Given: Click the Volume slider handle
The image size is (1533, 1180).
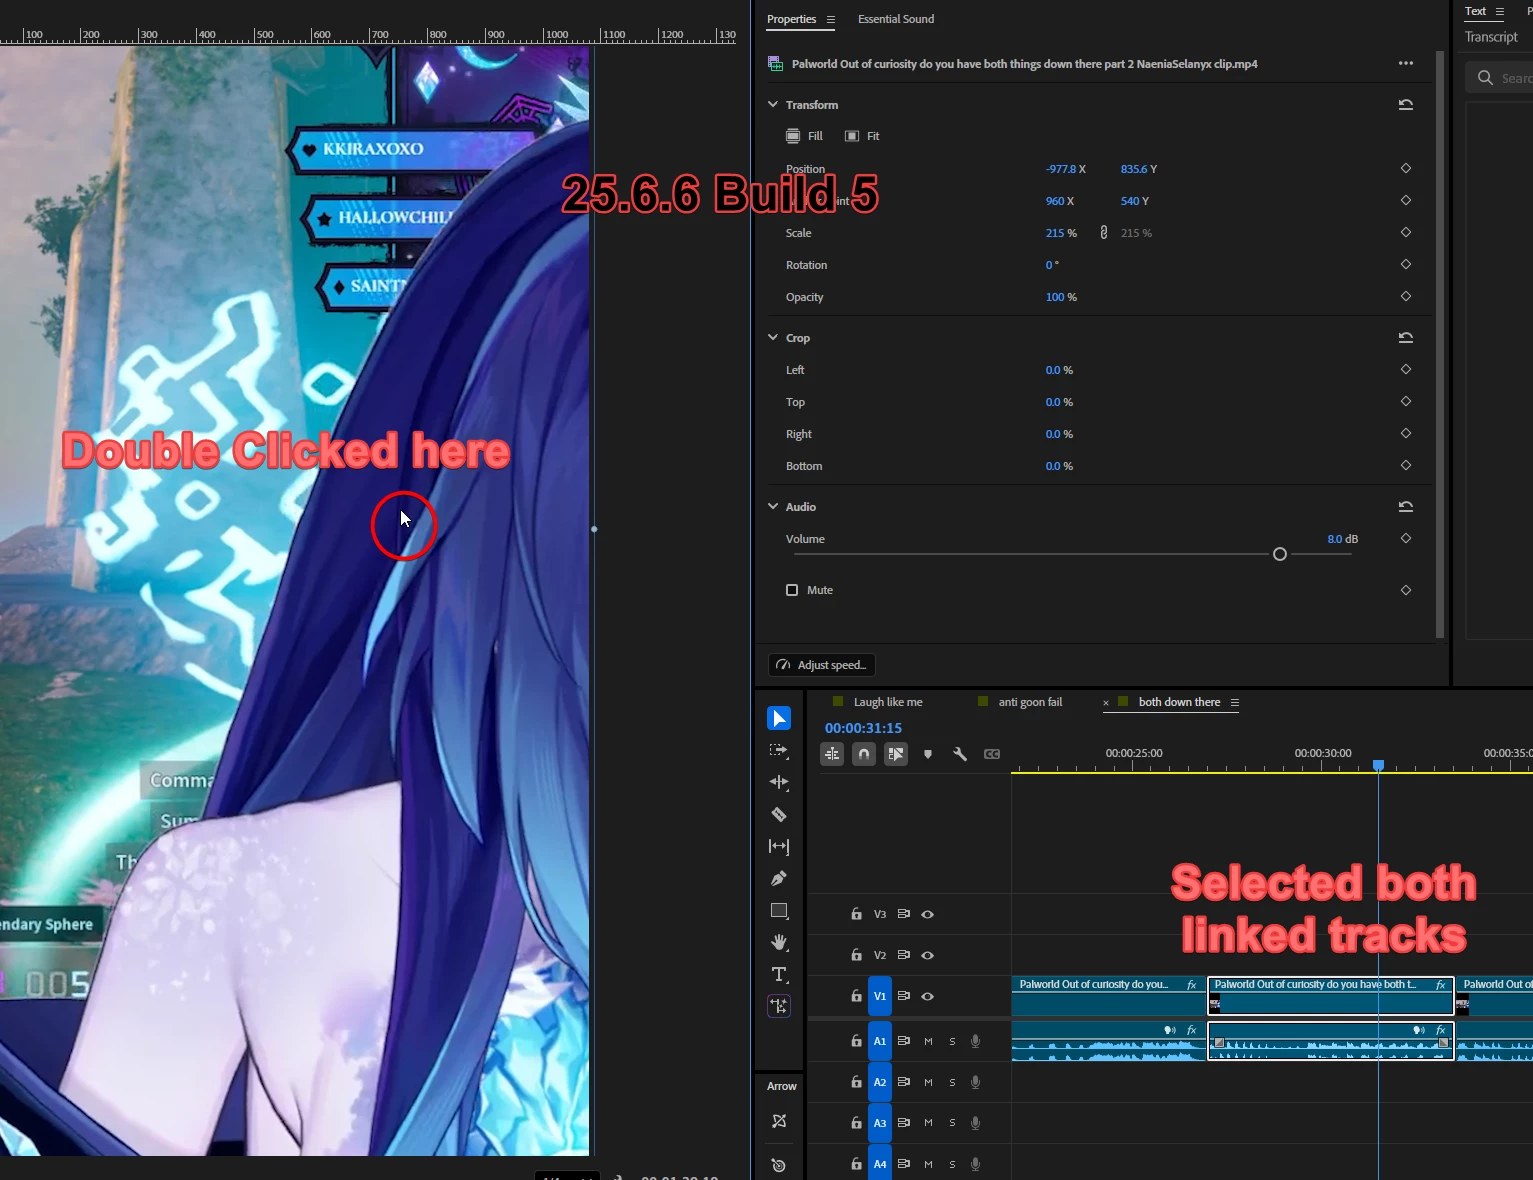Looking at the screenshot, I should click(x=1279, y=554).
